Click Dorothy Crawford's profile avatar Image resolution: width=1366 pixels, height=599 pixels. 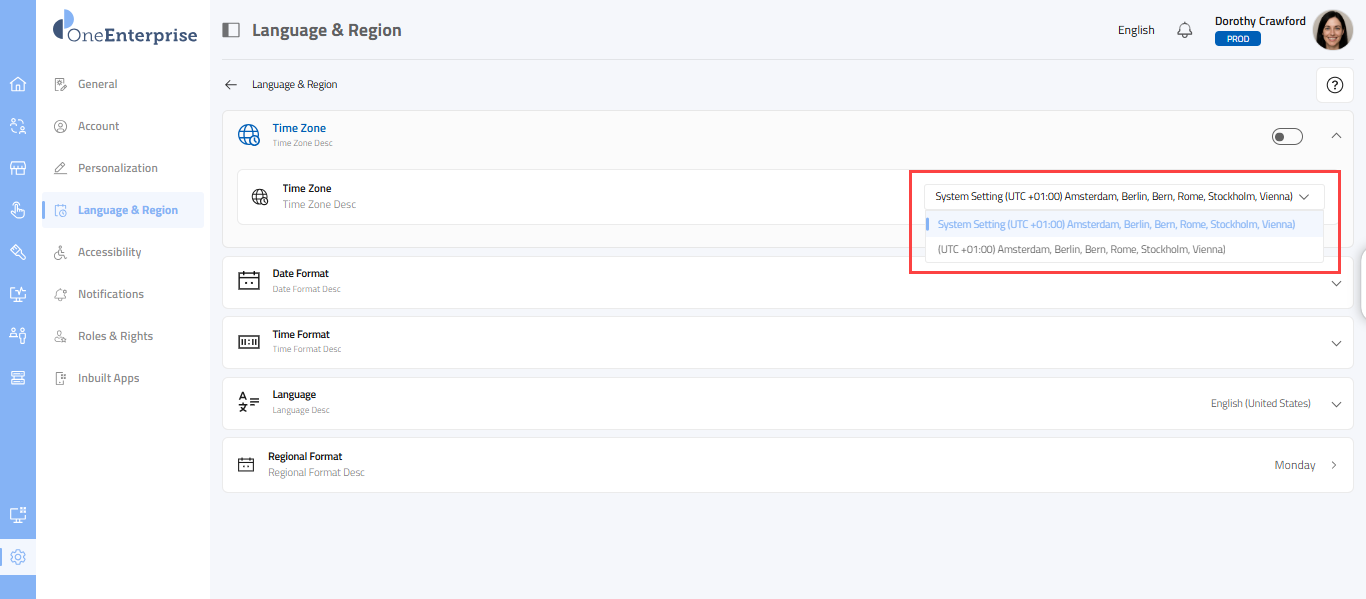(x=1332, y=30)
